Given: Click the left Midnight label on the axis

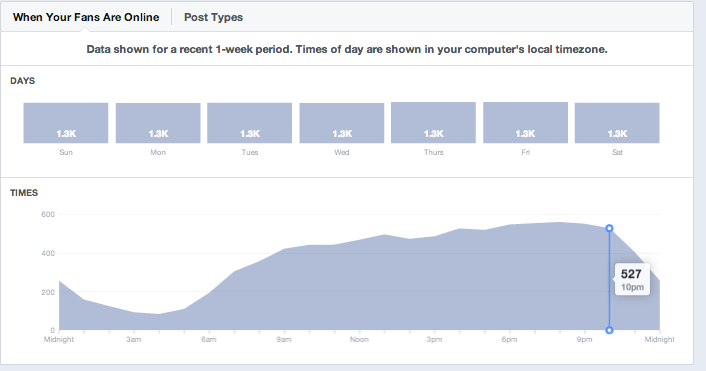Looking at the screenshot, I should [x=59, y=339].
